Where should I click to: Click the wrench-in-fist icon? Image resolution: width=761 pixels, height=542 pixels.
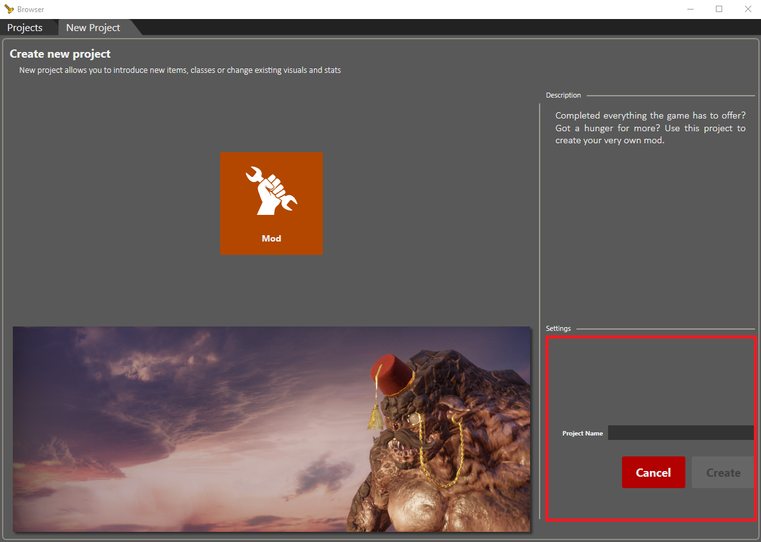pyautogui.click(x=271, y=191)
